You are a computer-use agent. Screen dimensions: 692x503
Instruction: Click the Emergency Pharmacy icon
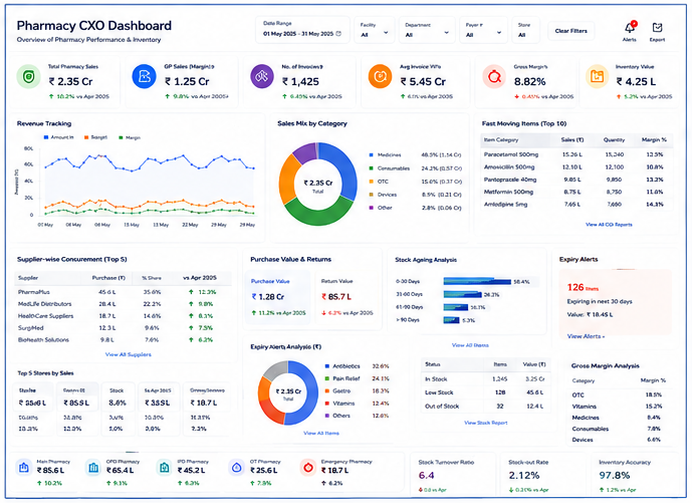click(x=308, y=467)
